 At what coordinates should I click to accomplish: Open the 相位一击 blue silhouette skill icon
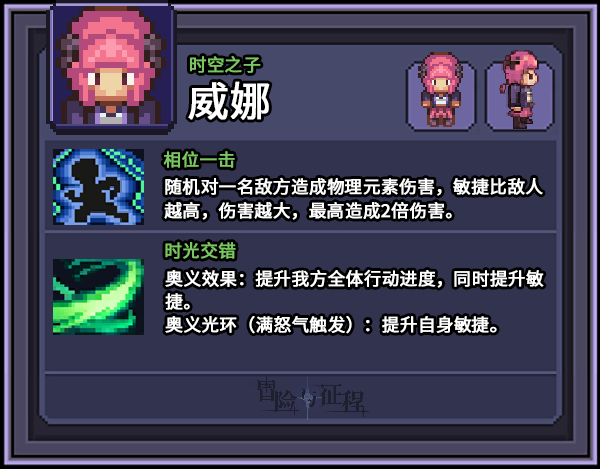(98, 187)
